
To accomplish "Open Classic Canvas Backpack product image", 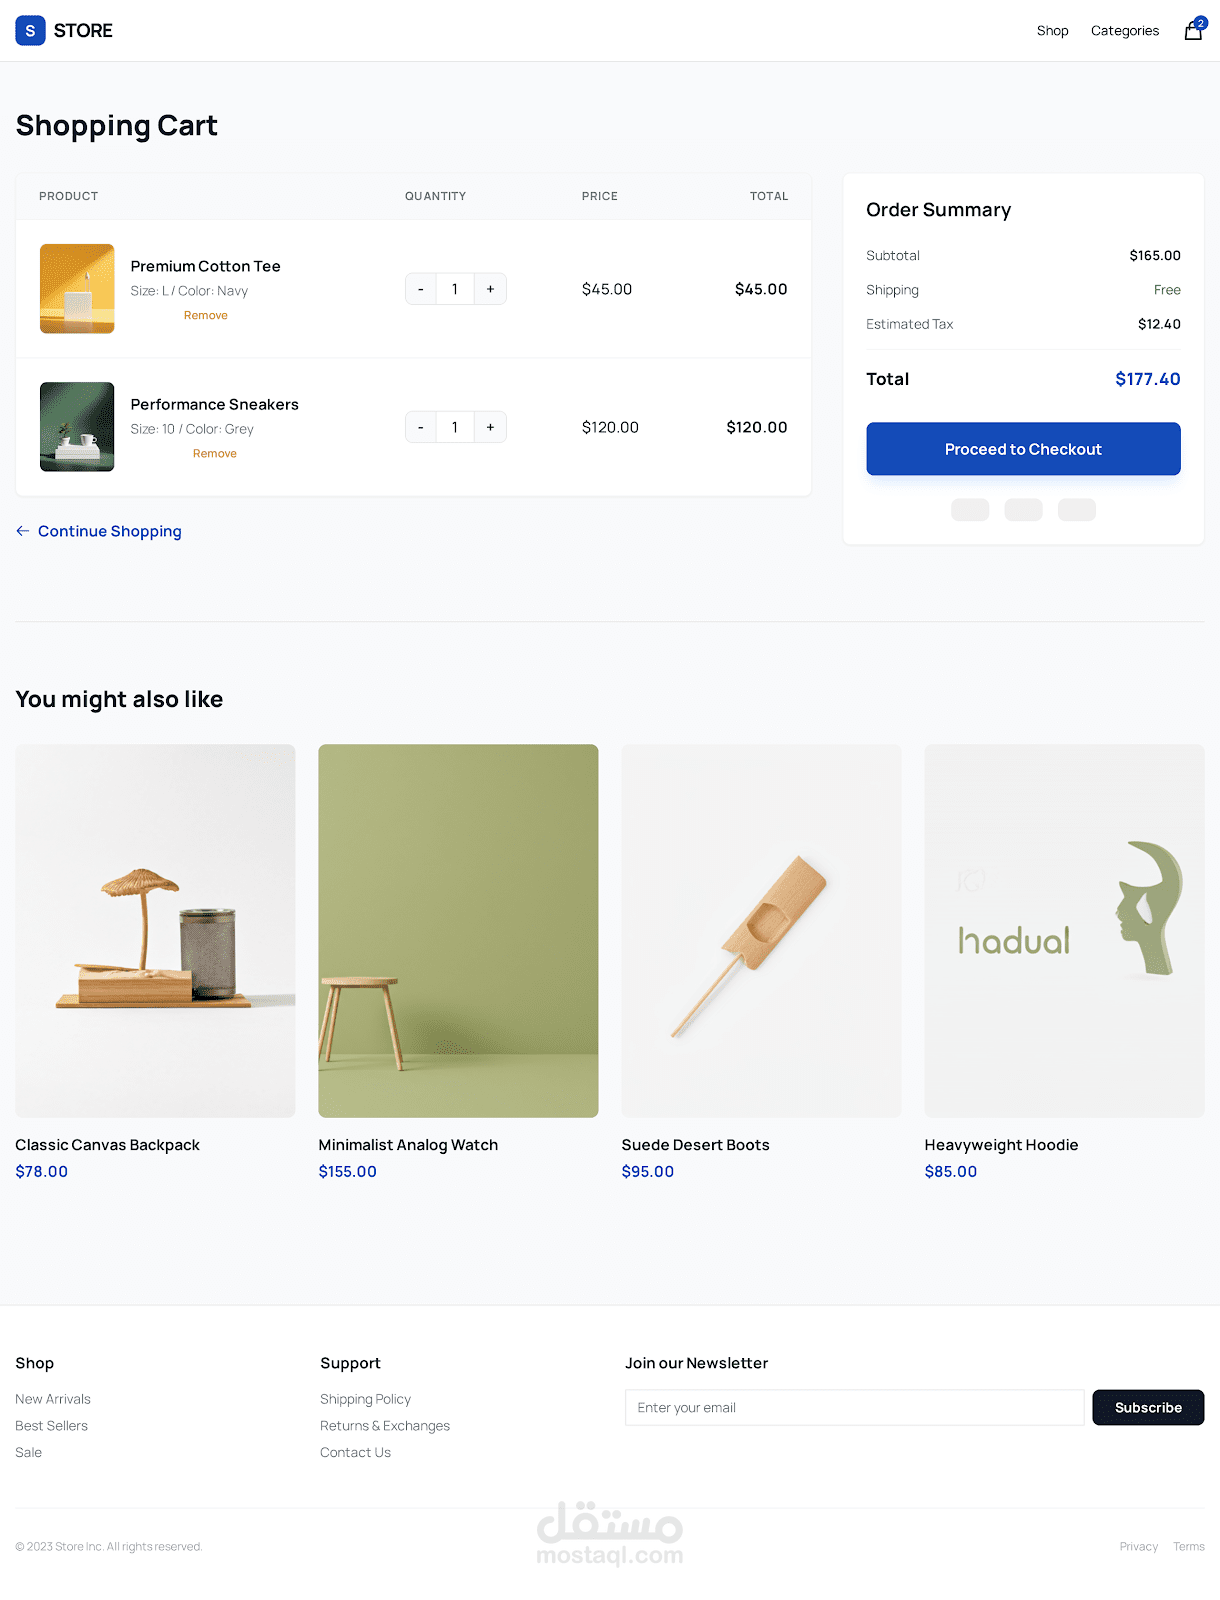I will pyautogui.click(x=155, y=931).
